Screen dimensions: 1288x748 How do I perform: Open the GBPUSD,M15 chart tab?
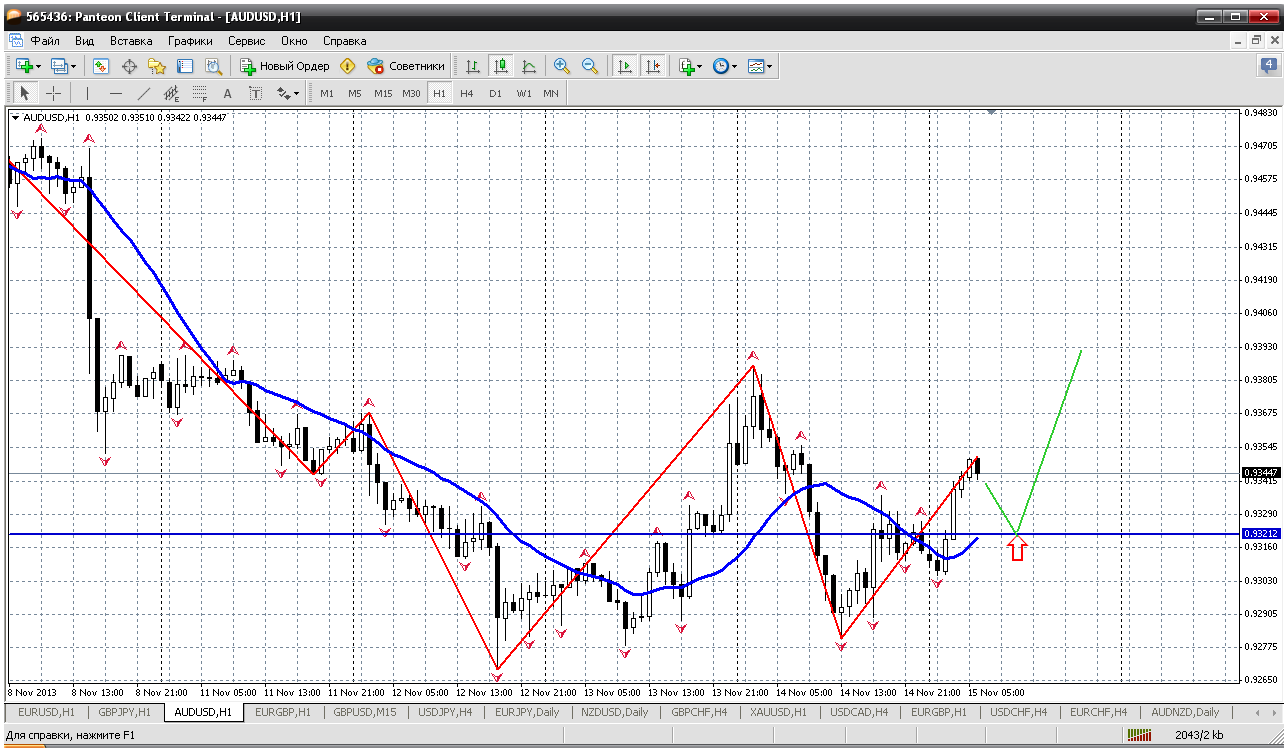point(365,712)
